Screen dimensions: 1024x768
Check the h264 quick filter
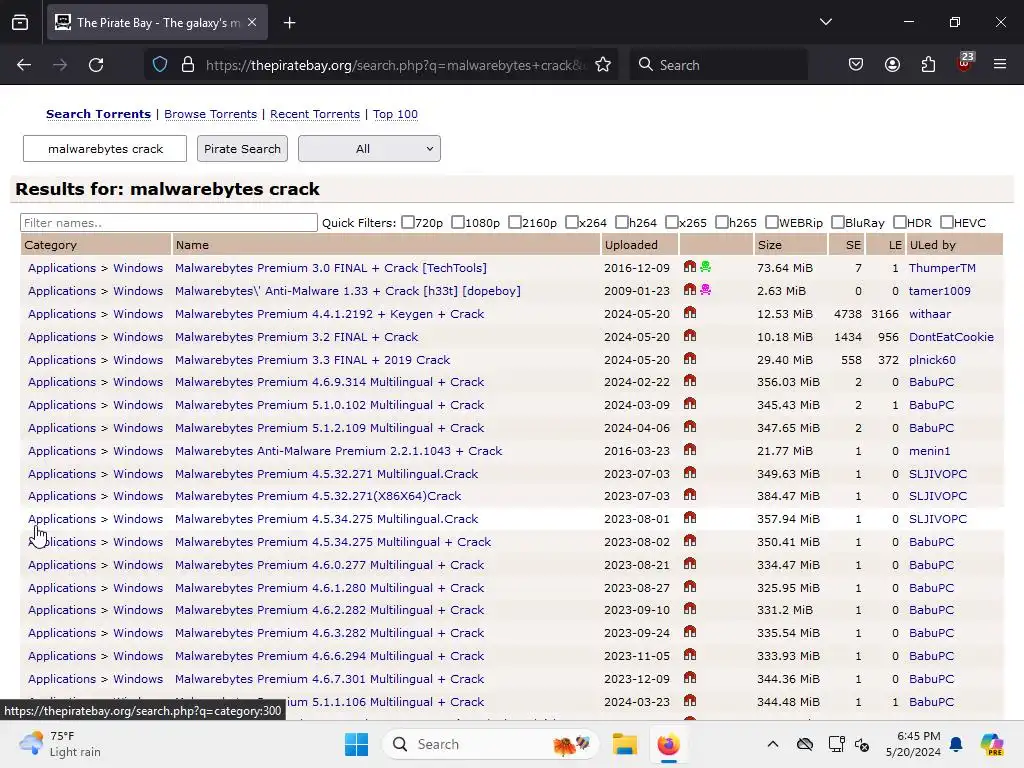(622, 222)
